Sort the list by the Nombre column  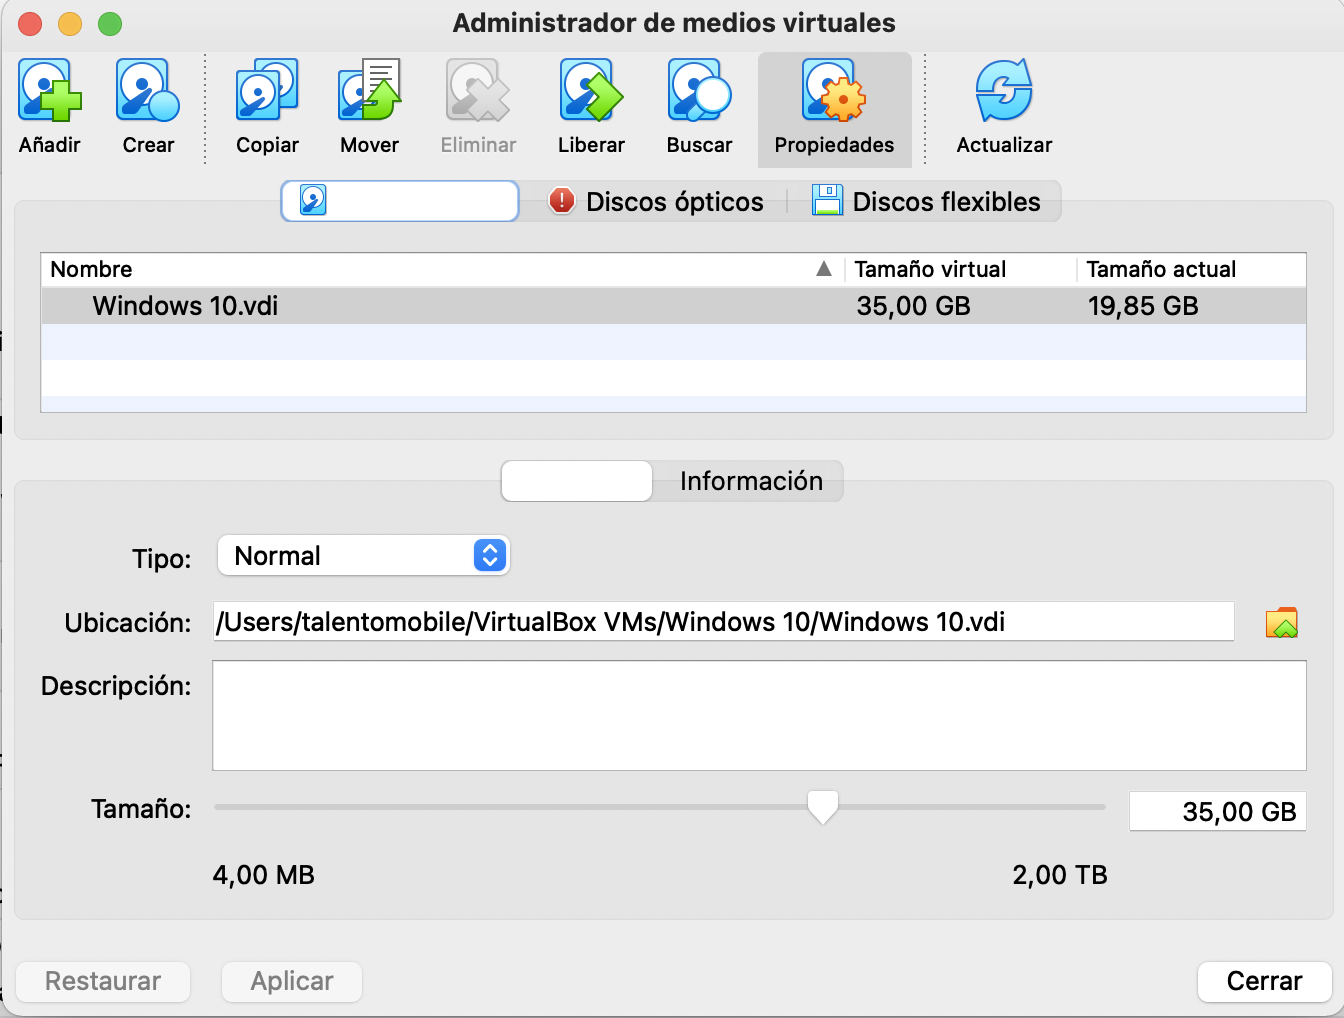click(x=440, y=269)
